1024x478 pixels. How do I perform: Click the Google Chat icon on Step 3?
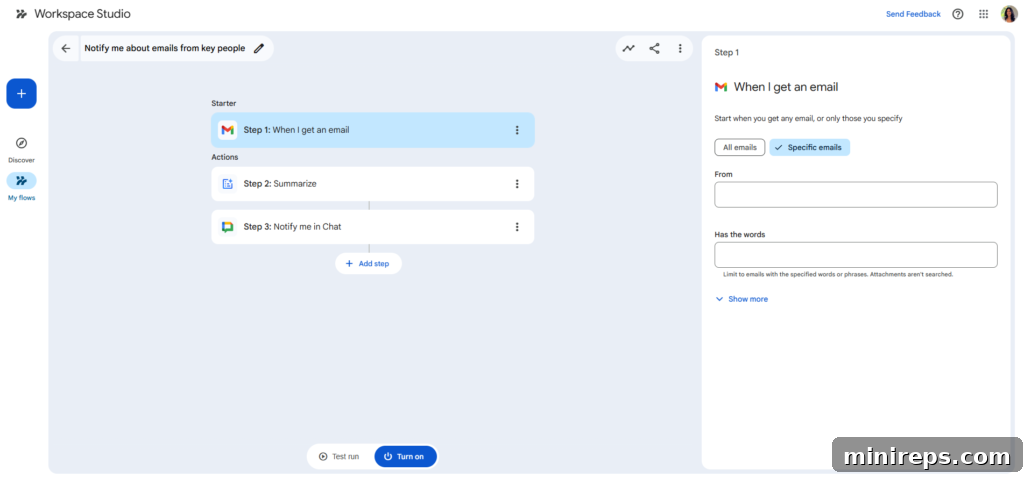(227, 227)
